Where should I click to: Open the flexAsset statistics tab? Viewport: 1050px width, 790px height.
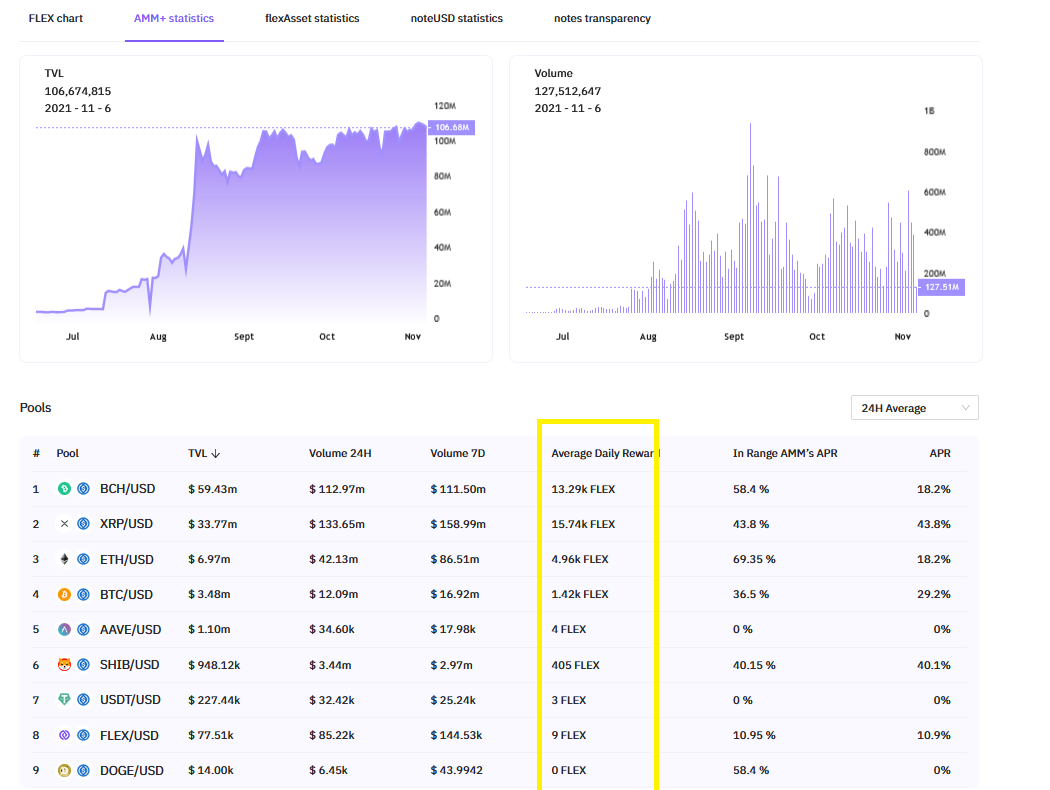(312, 18)
